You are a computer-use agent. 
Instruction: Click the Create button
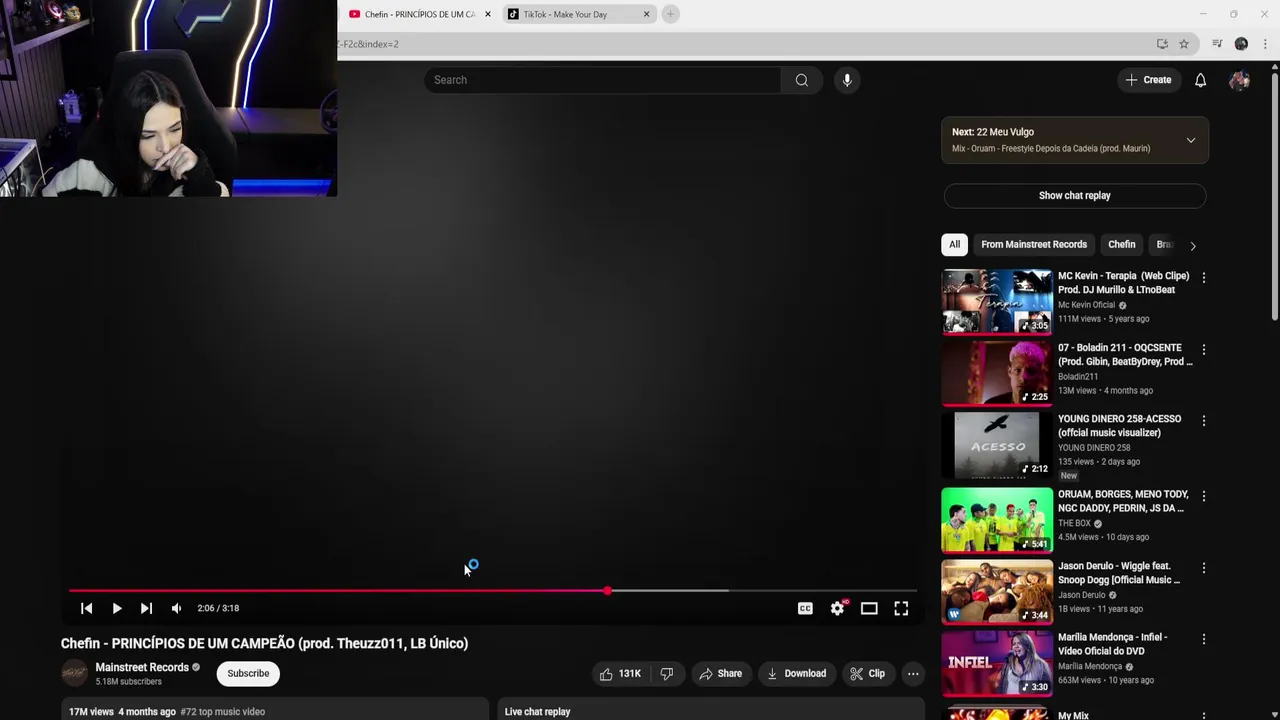[x=1148, y=80]
